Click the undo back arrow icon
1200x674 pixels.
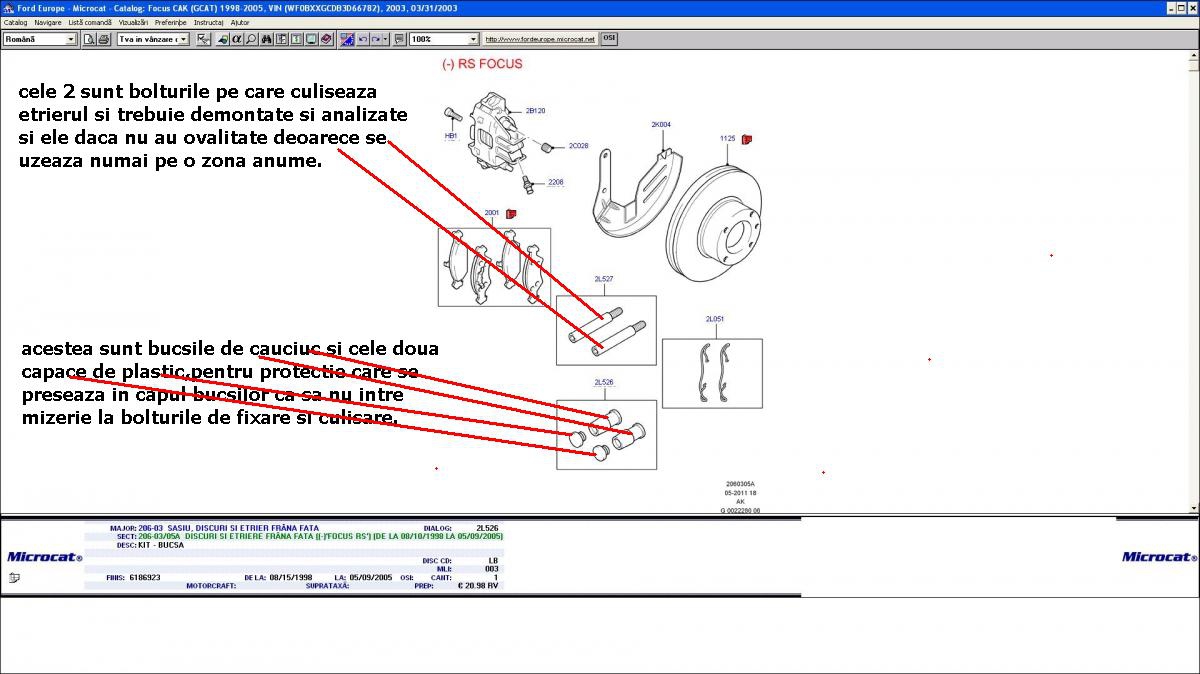363,39
